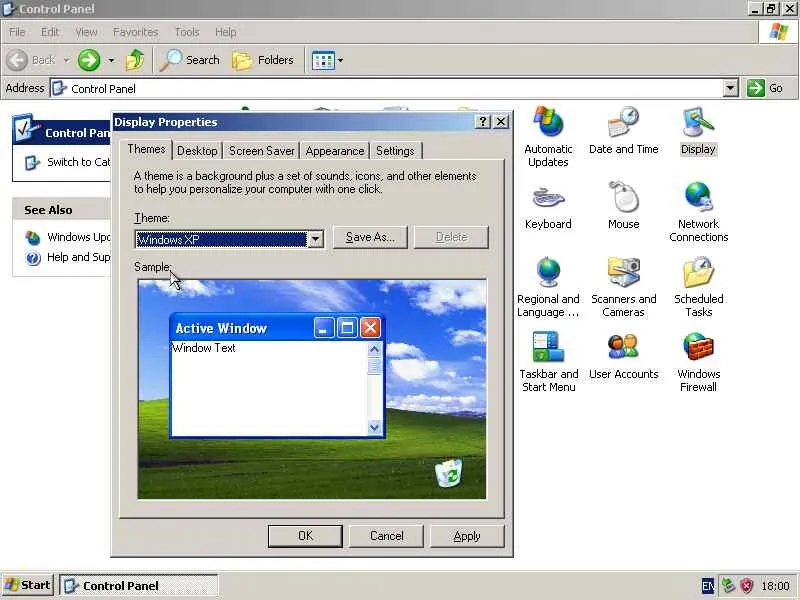
Task: Open the Date and Time icon
Action: coord(623,122)
